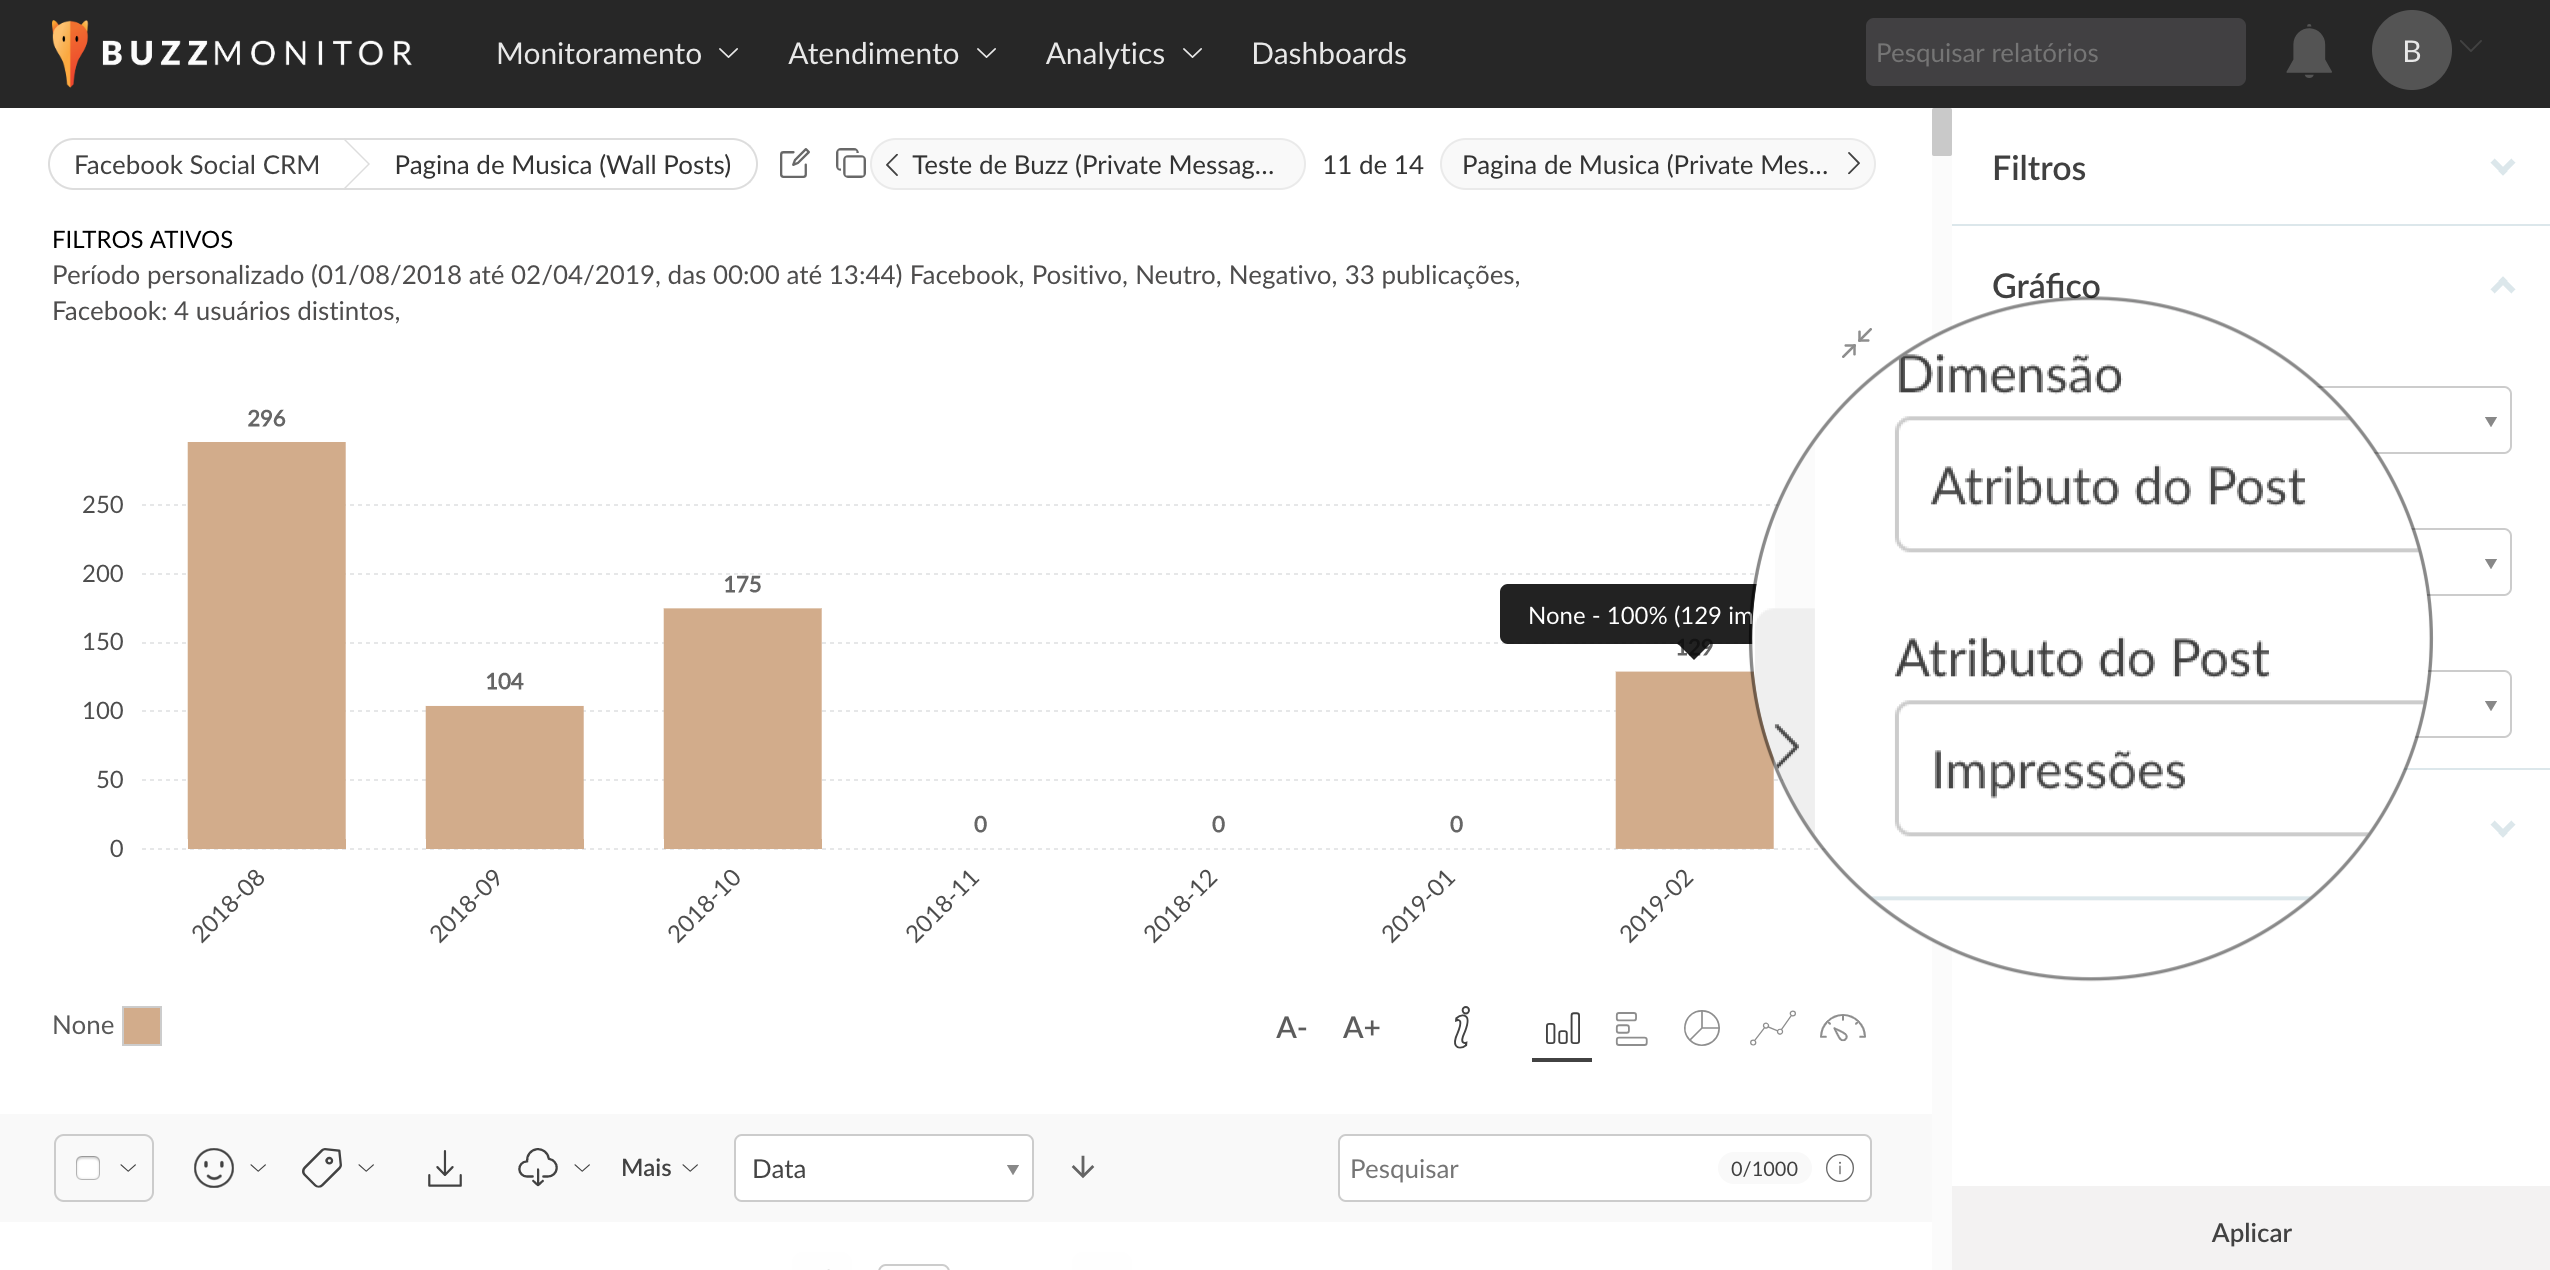Image resolution: width=2550 pixels, height=1270 pixels.
Task: Collapse the chart fullscreen arrows
Action: pos(1857,343)
